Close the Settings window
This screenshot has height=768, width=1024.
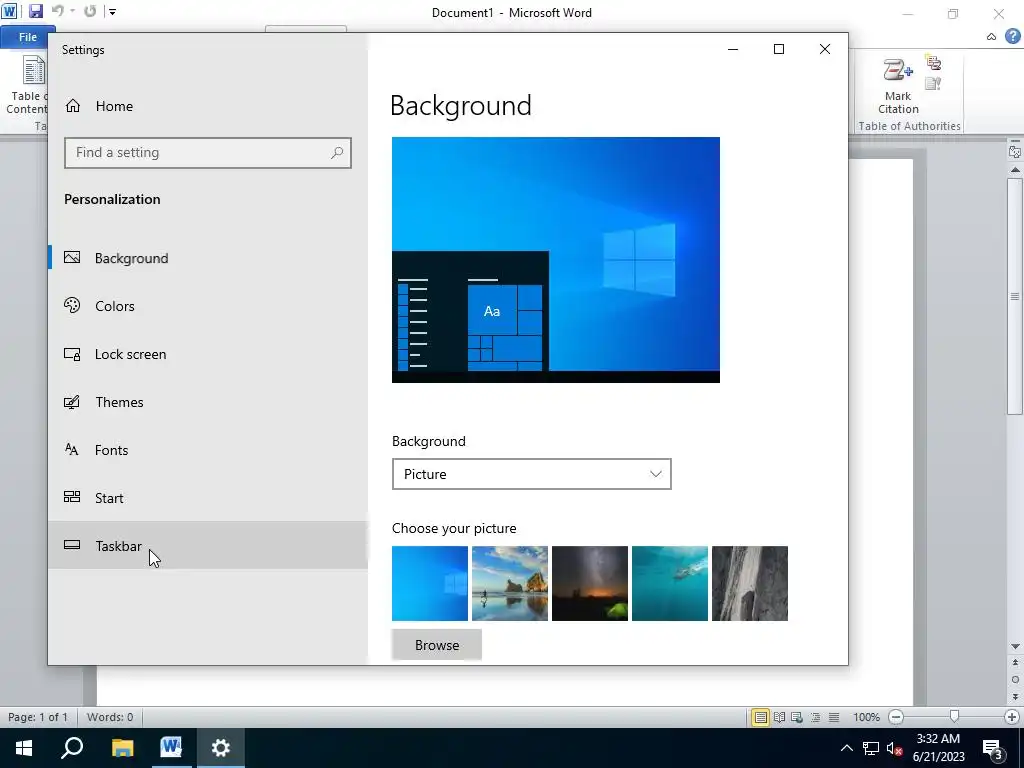825,49
